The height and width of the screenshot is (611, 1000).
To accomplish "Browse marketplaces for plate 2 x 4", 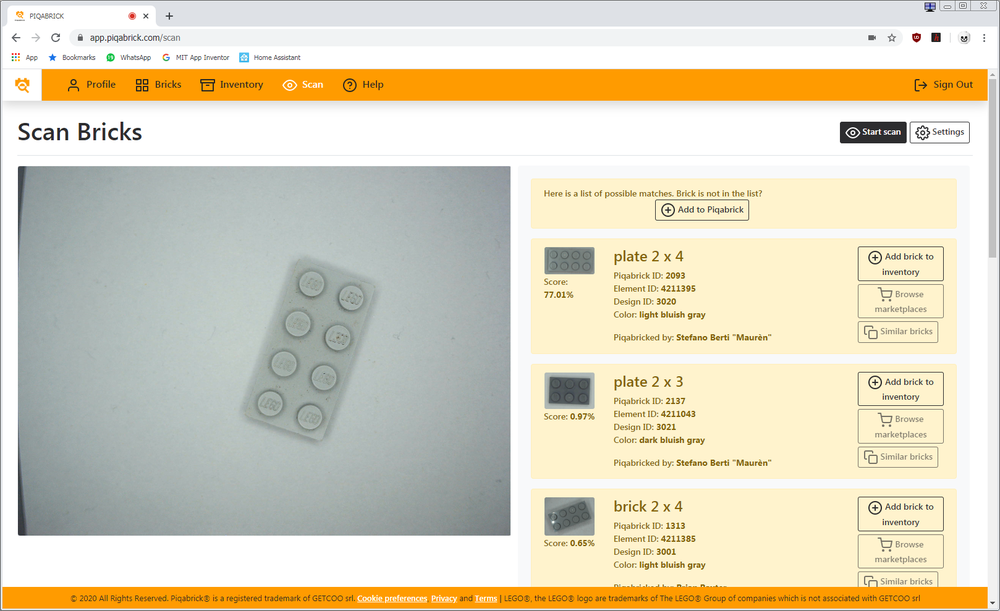I will pyautogui.click(x=900, y=301).
